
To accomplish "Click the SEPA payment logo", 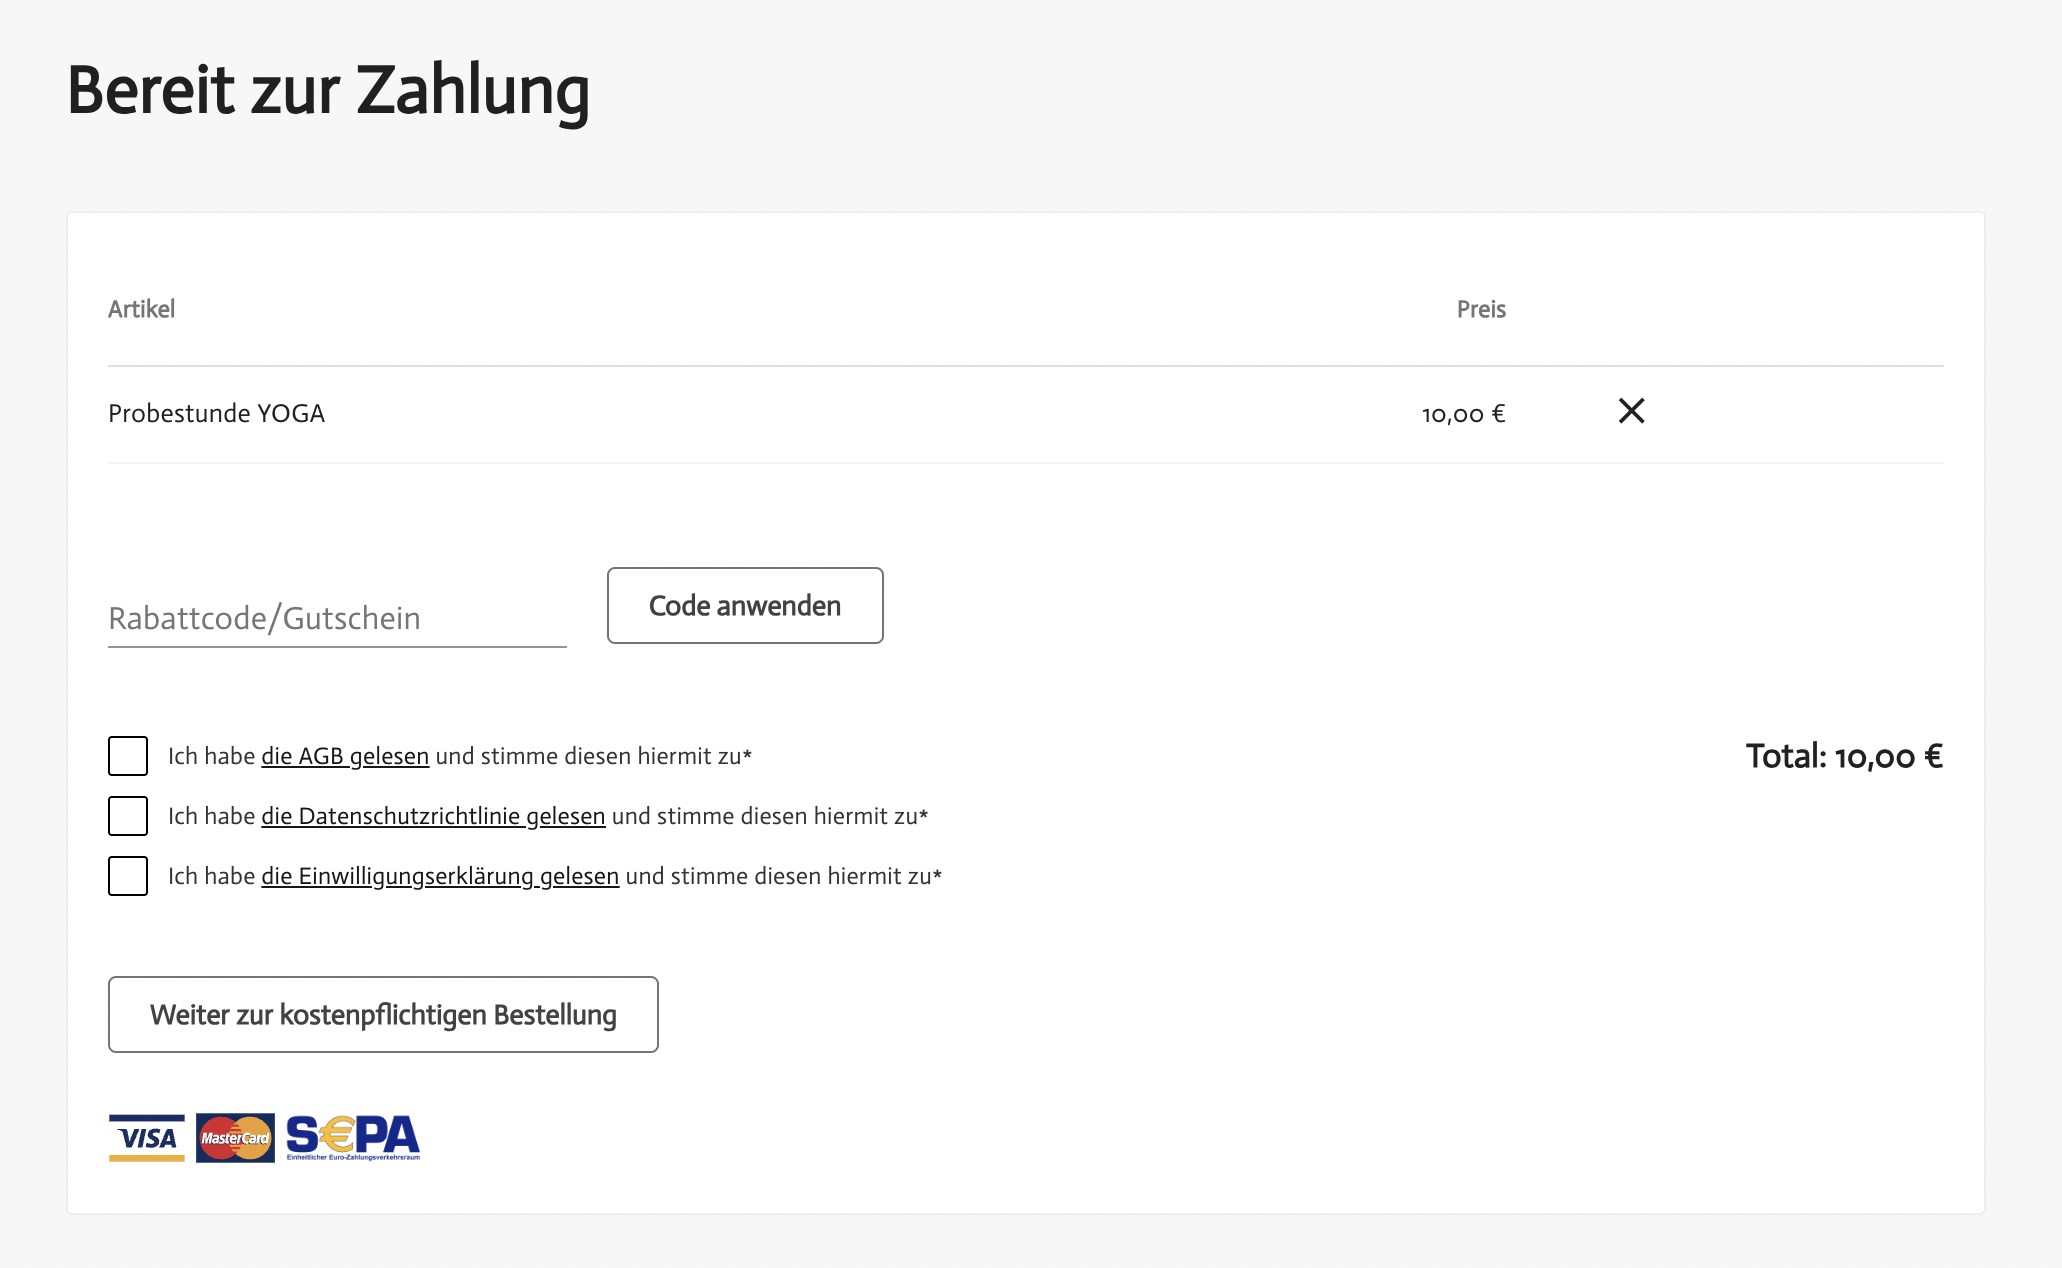I will [x=353, y=1138].
